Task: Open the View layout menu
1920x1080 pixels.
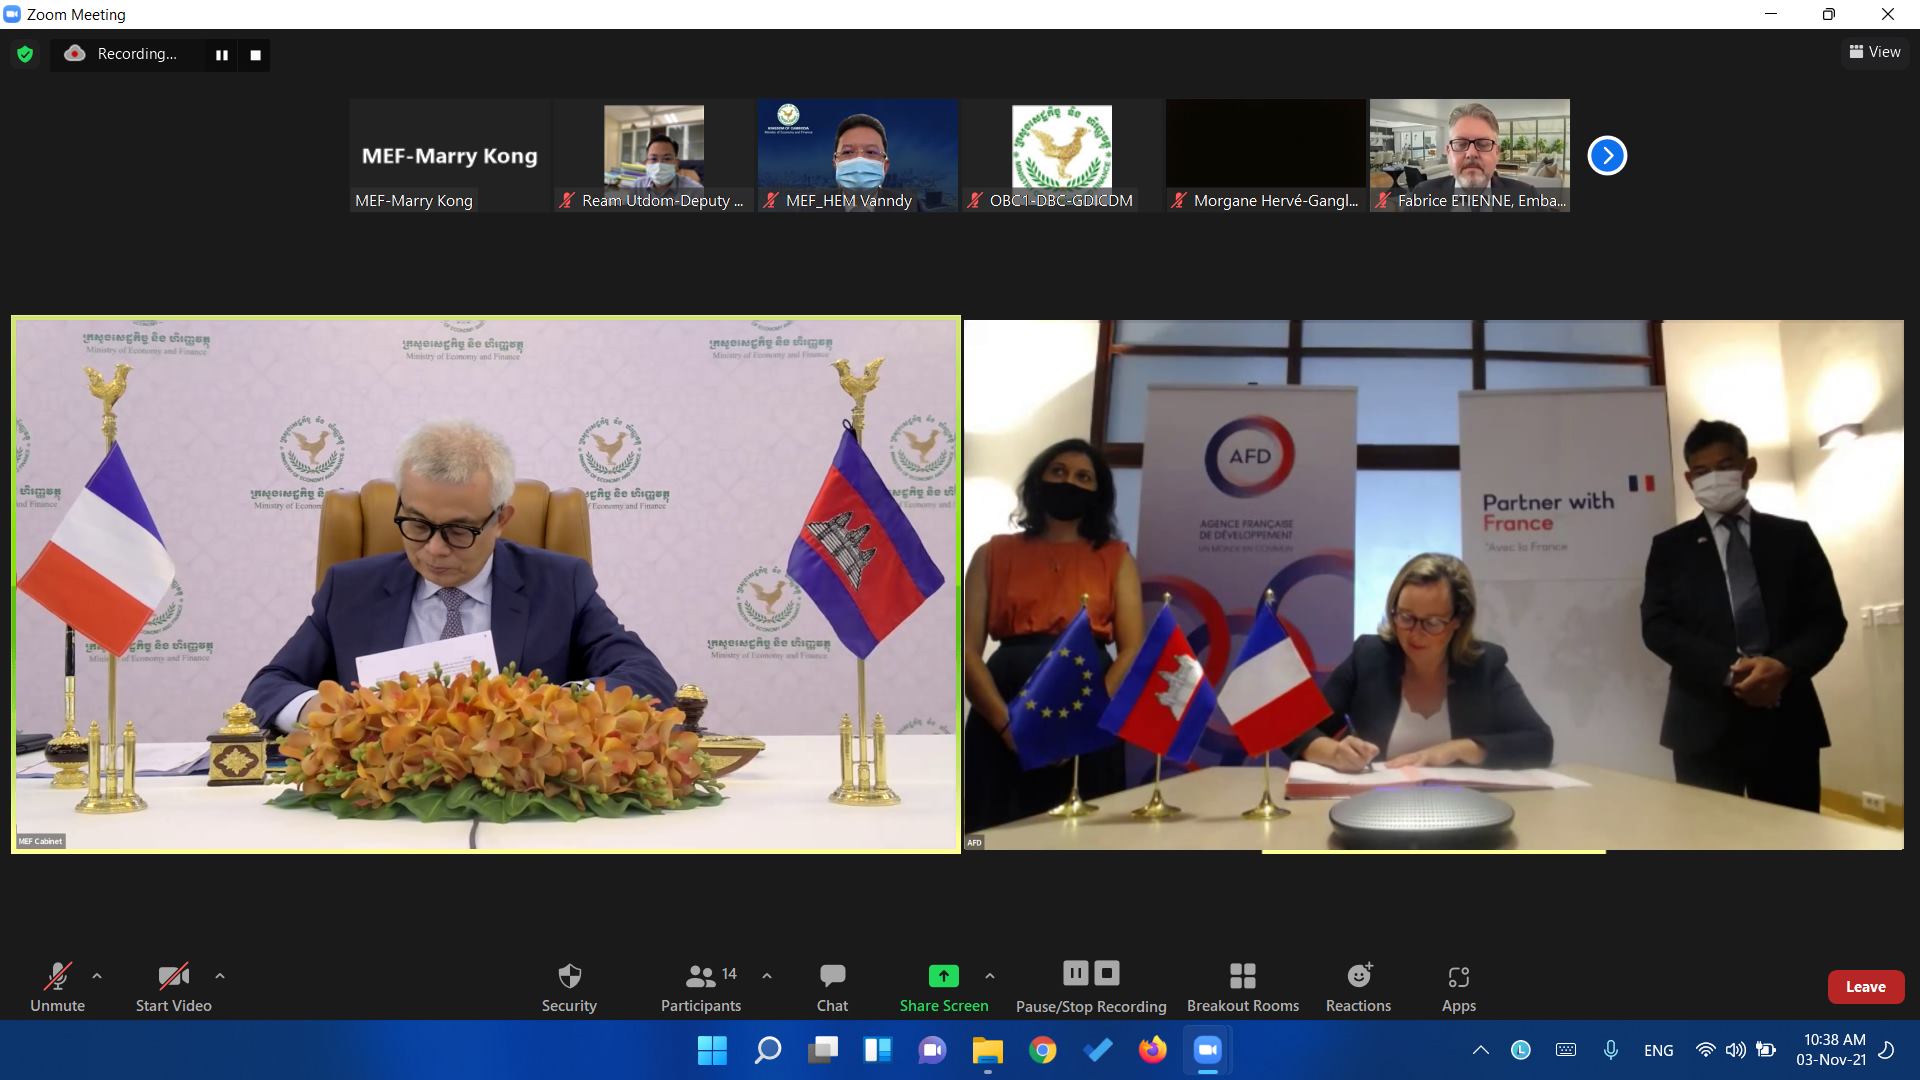Action: tap(1875, 52)
